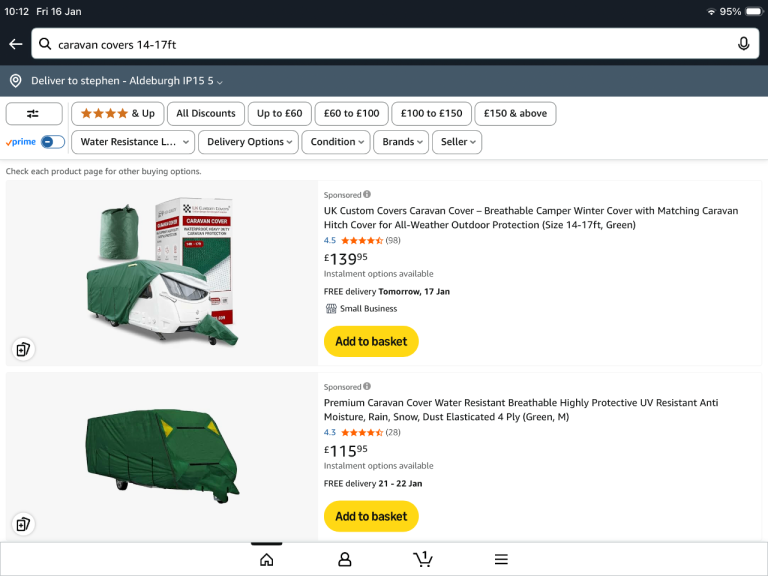Add the £139.95 caravan cover to basket
The image size is (768, 576).
click(x=371, y=341)
